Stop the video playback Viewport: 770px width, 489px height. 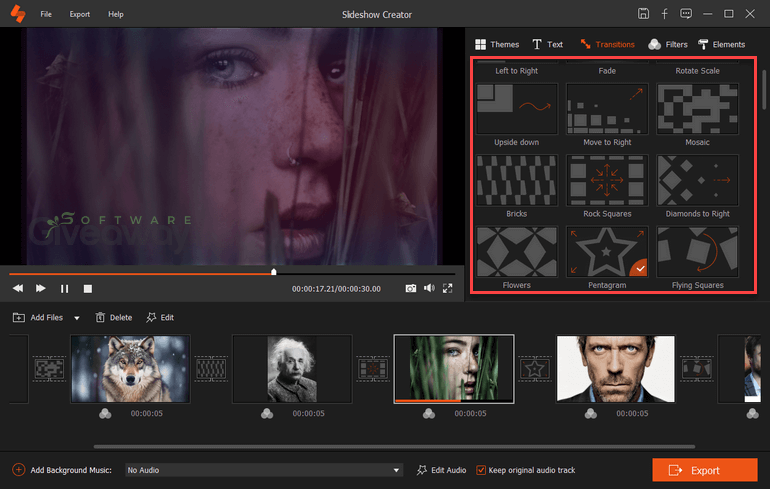(88, 288)
